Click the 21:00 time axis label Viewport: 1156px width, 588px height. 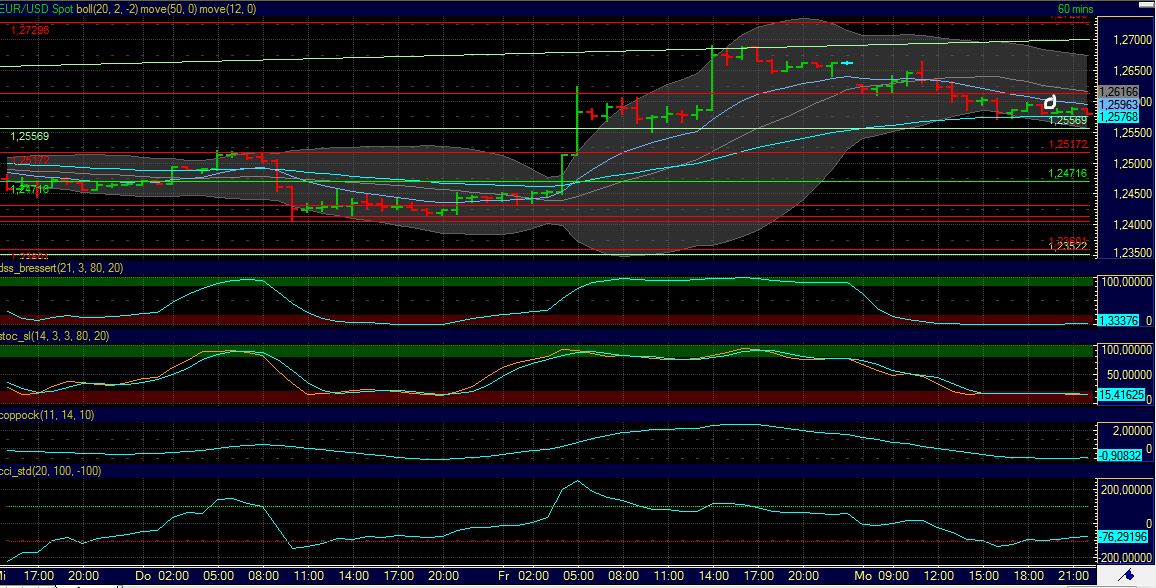1073,575
